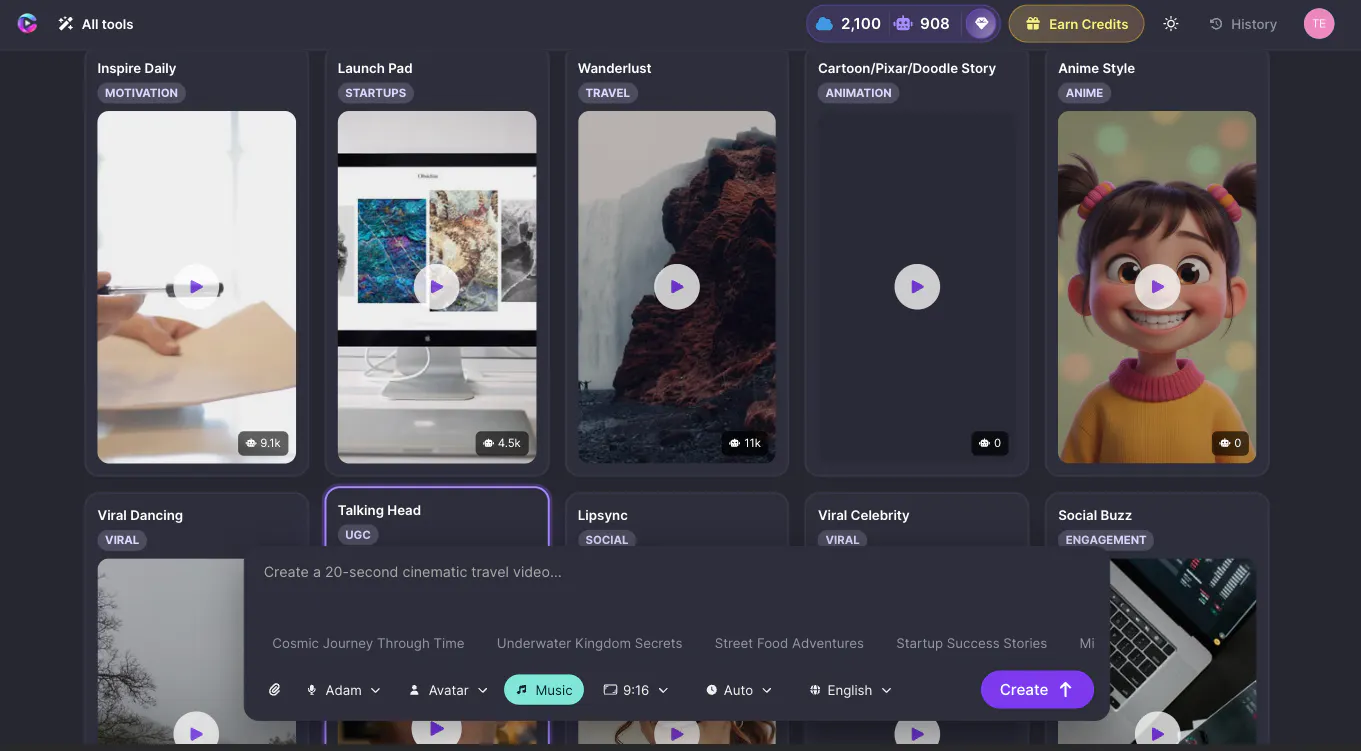This screenshot has width=1361, height=751.
Task: Play the Launch Pad video
Action: click(x=437, y=287)
